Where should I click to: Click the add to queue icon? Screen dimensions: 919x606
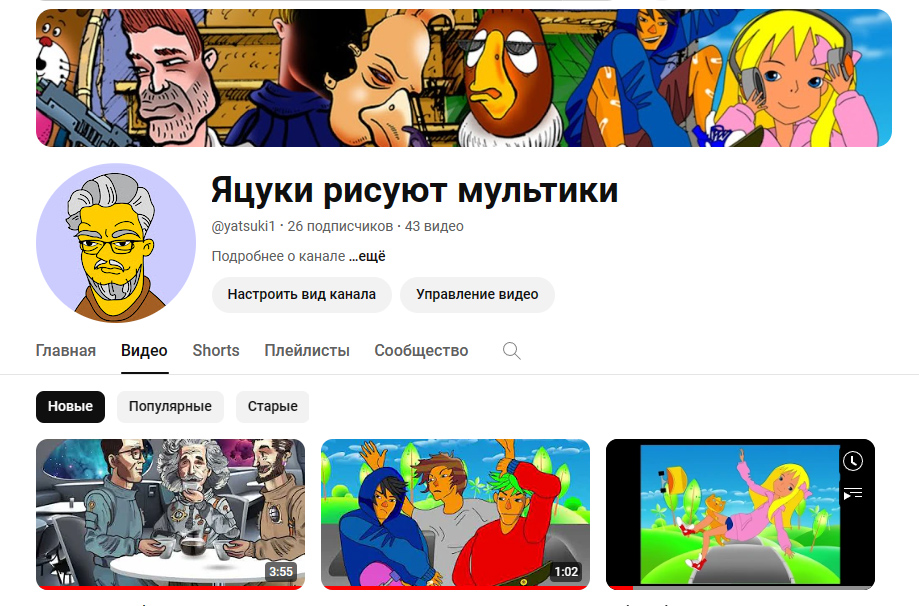point(852,493)
